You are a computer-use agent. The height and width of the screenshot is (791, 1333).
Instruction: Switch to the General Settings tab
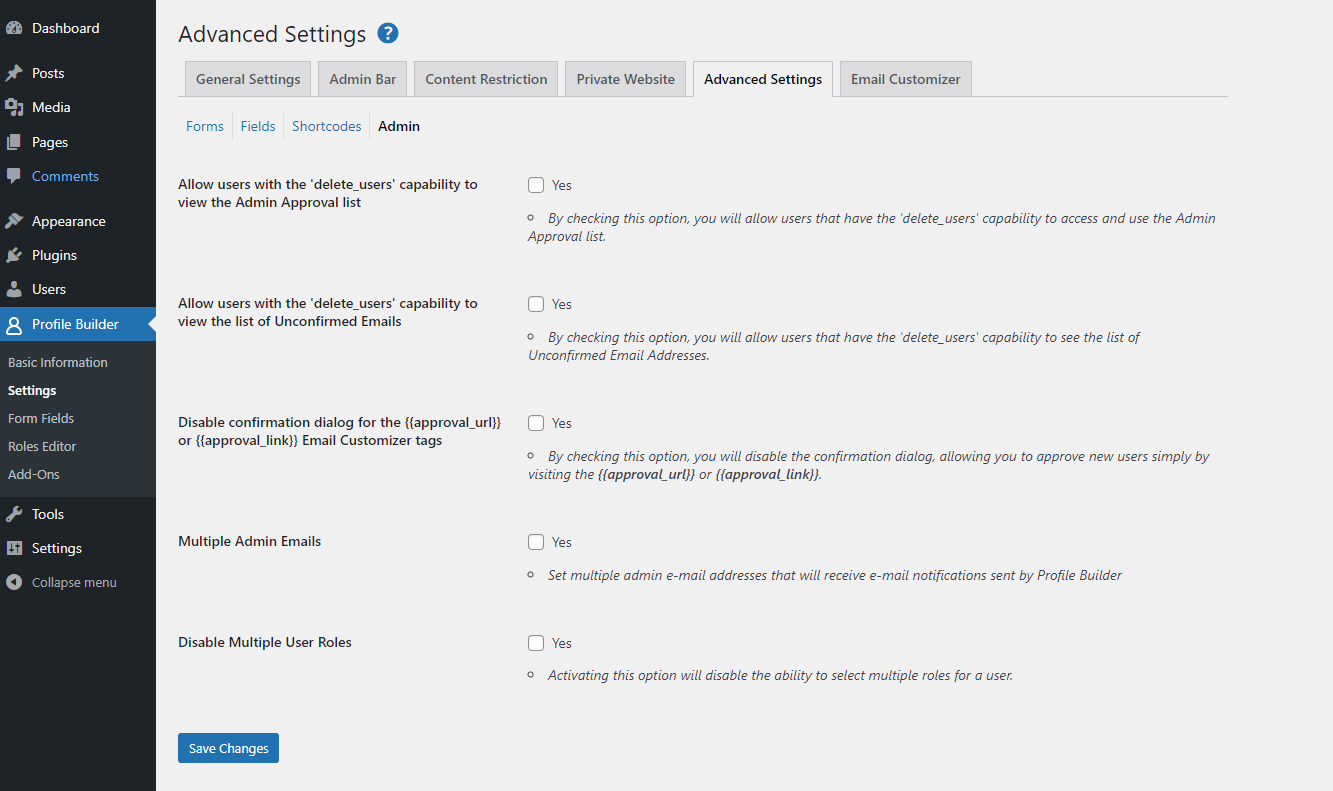248,79
